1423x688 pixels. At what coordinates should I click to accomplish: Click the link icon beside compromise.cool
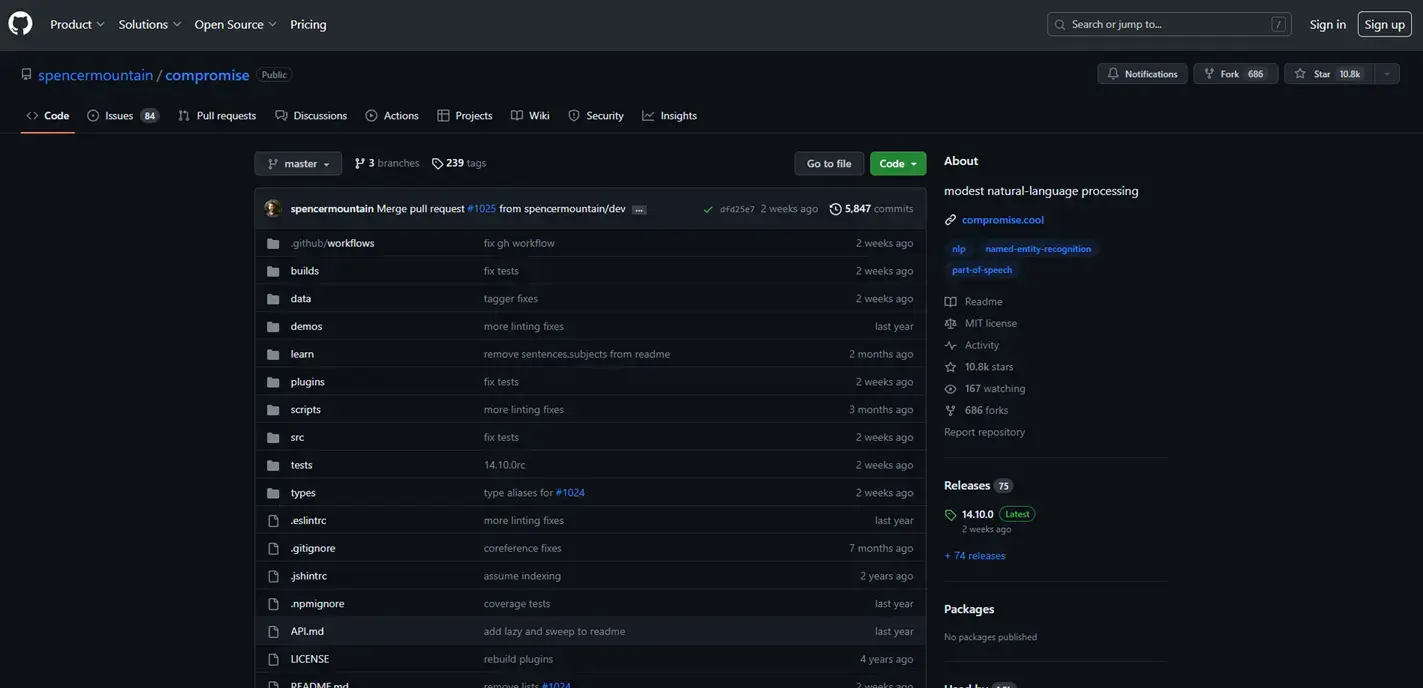(950, 220)
